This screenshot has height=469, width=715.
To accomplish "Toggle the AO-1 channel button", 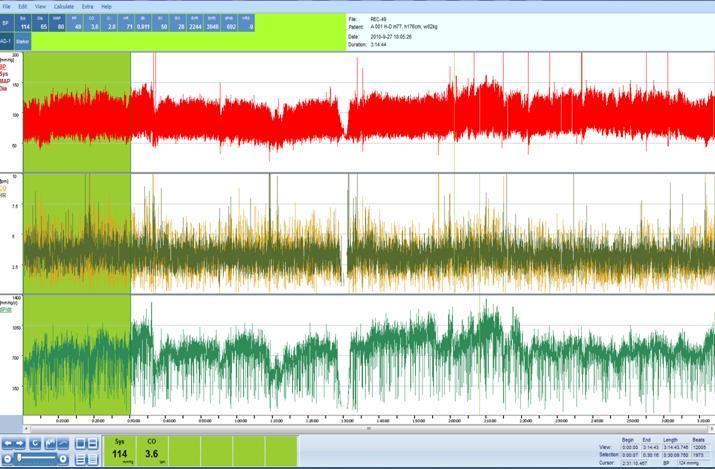I will click(x=6, y=41).
